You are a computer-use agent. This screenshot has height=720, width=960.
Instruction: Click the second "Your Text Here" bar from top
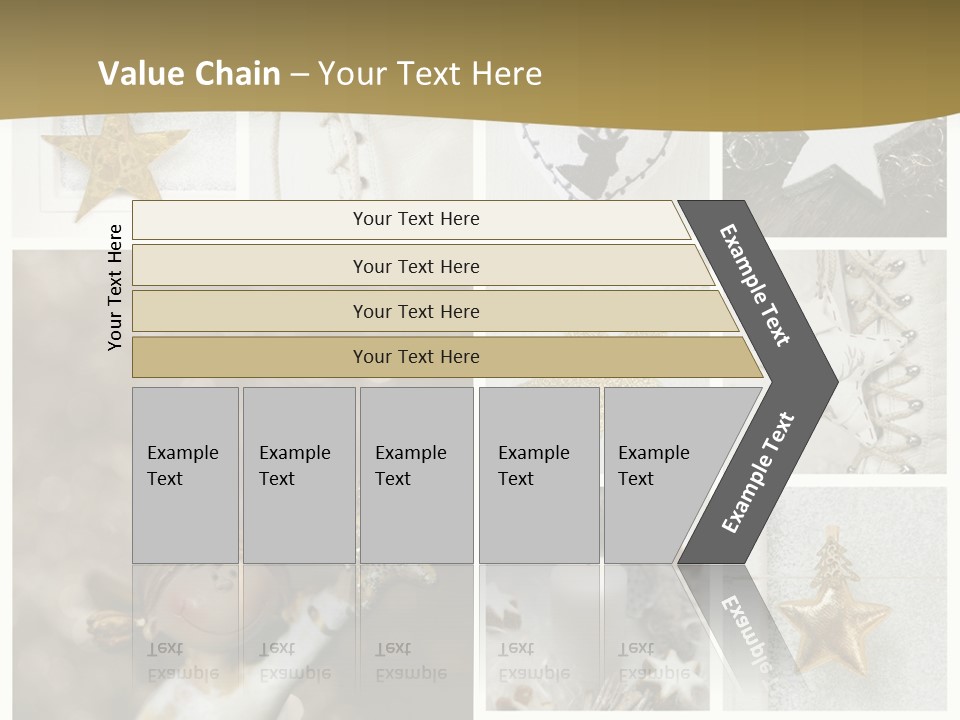tap(415, 266)
